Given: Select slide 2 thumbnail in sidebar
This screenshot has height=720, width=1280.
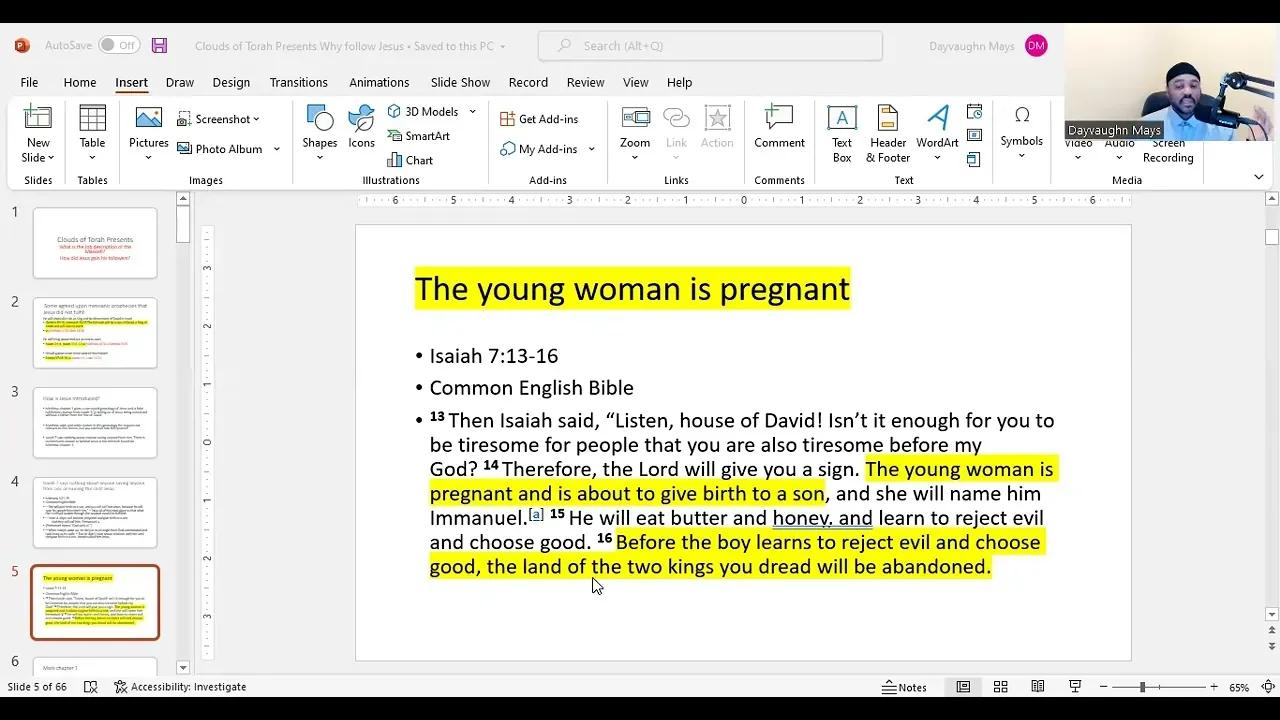Looking at the screenshot, I should coord(95,332).
